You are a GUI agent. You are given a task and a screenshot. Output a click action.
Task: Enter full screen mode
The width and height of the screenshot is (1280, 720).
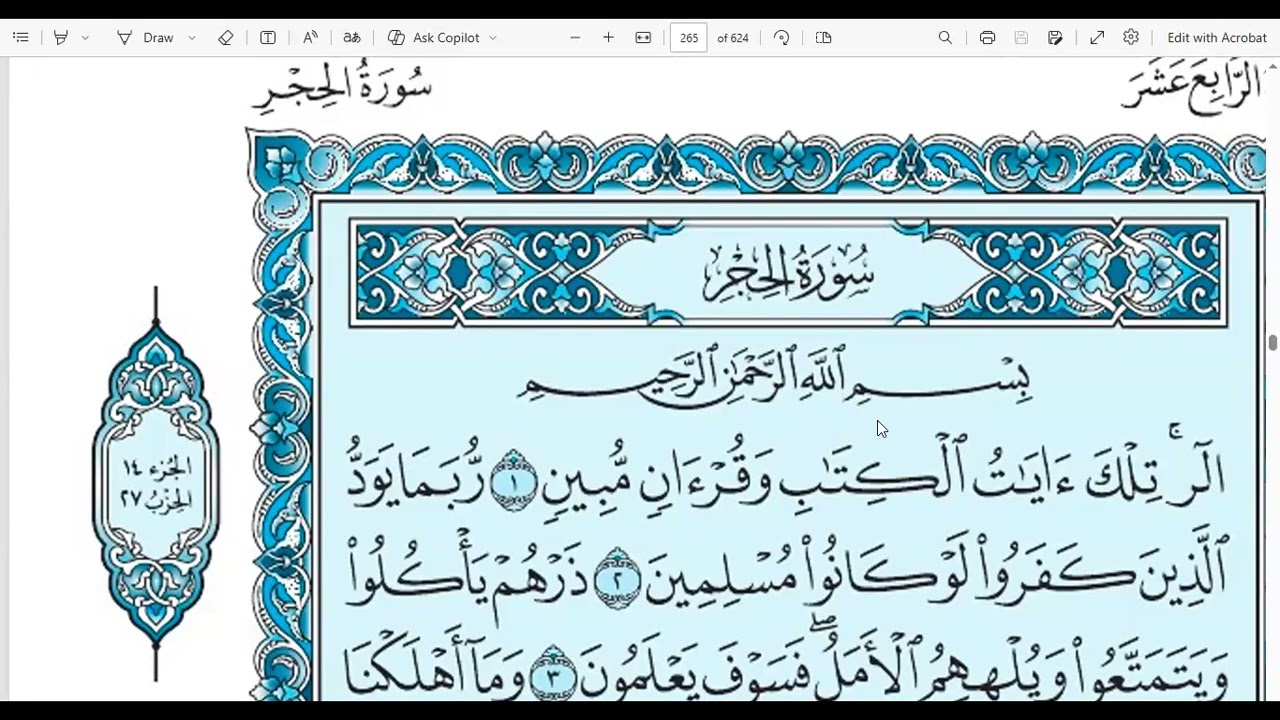pos(1097,37)
